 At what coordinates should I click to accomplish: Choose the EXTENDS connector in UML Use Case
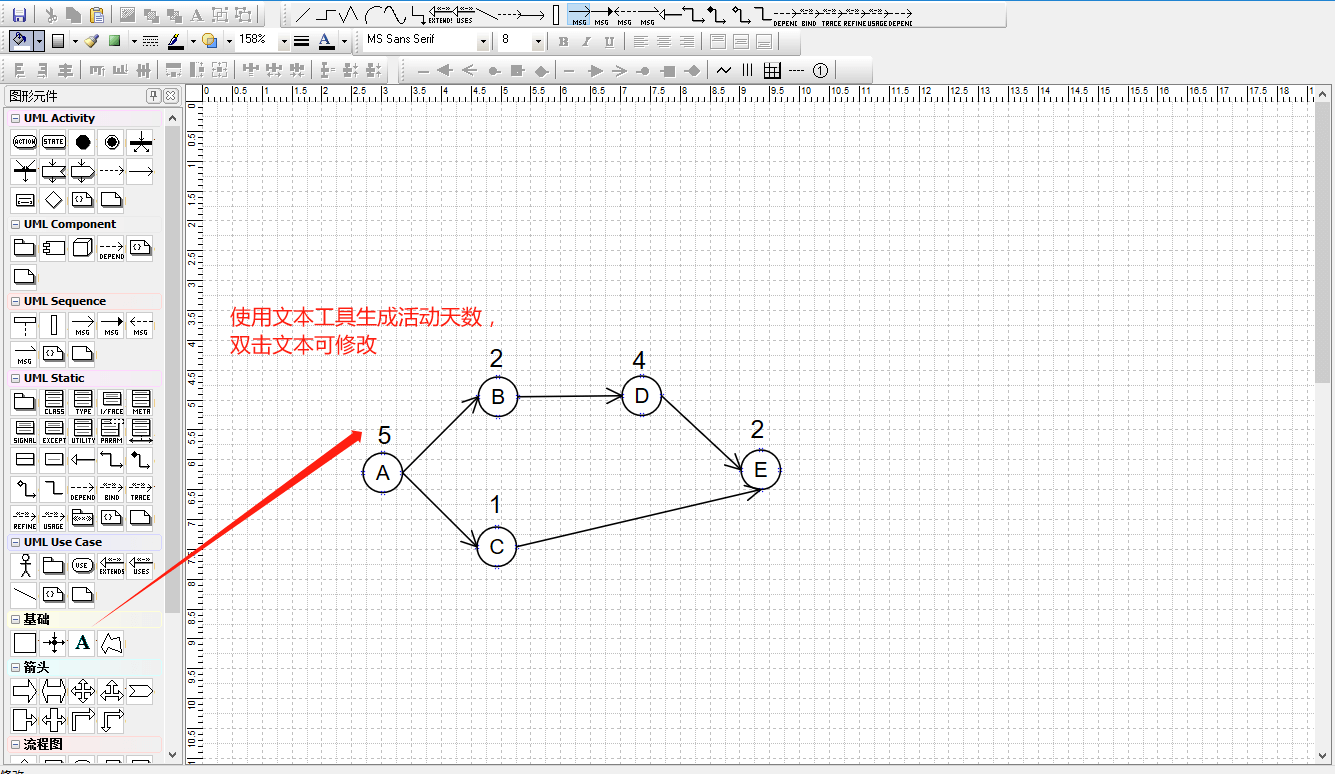[x=111, y=565]
